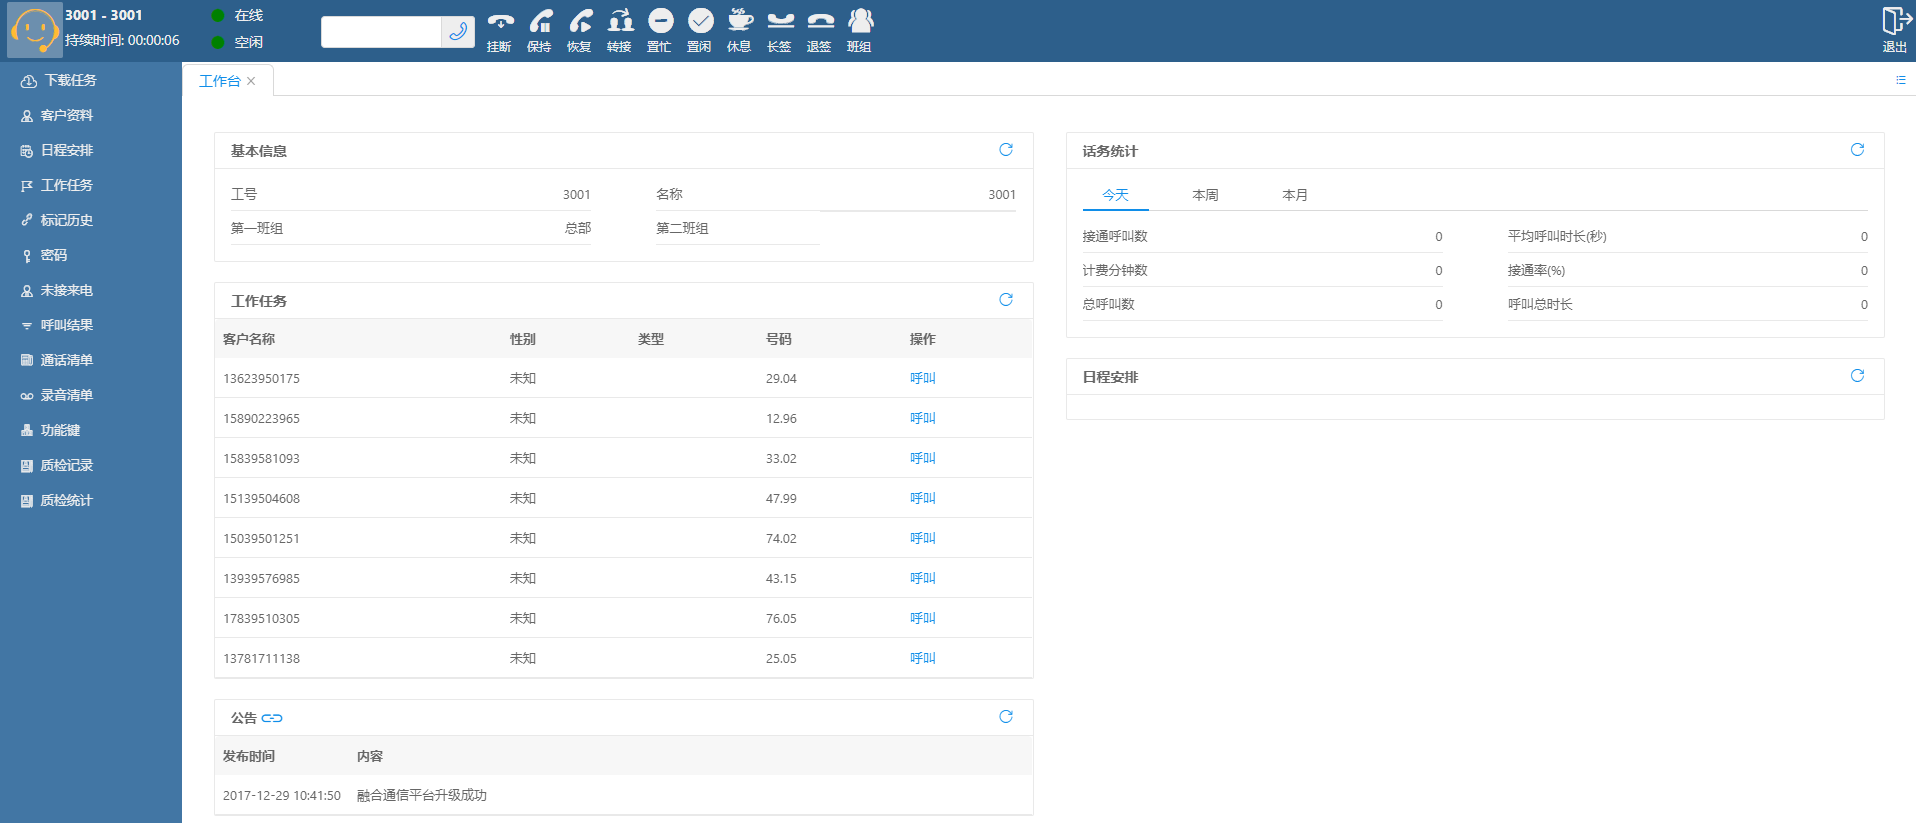Click 呼叫 for customer 15839581093
Viewport: 1916px width, 823px height.
(923, 458)
